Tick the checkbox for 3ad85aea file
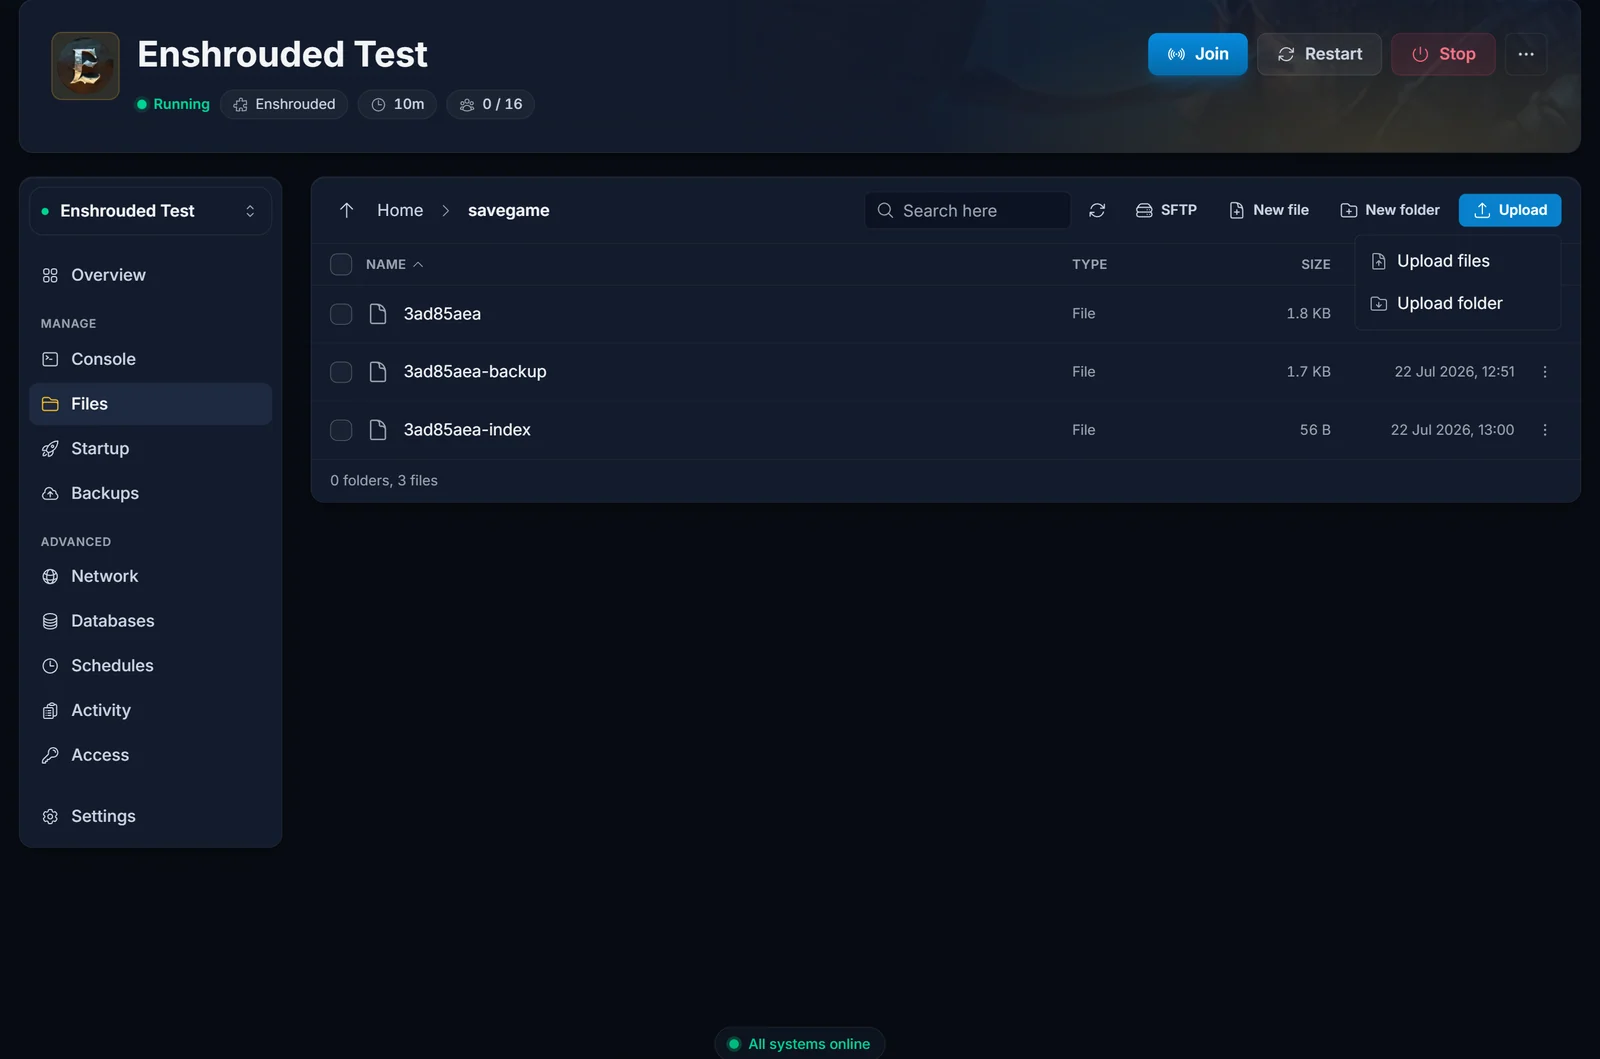This screenshot has height=1059, width=1600. [x=341, y=314]
